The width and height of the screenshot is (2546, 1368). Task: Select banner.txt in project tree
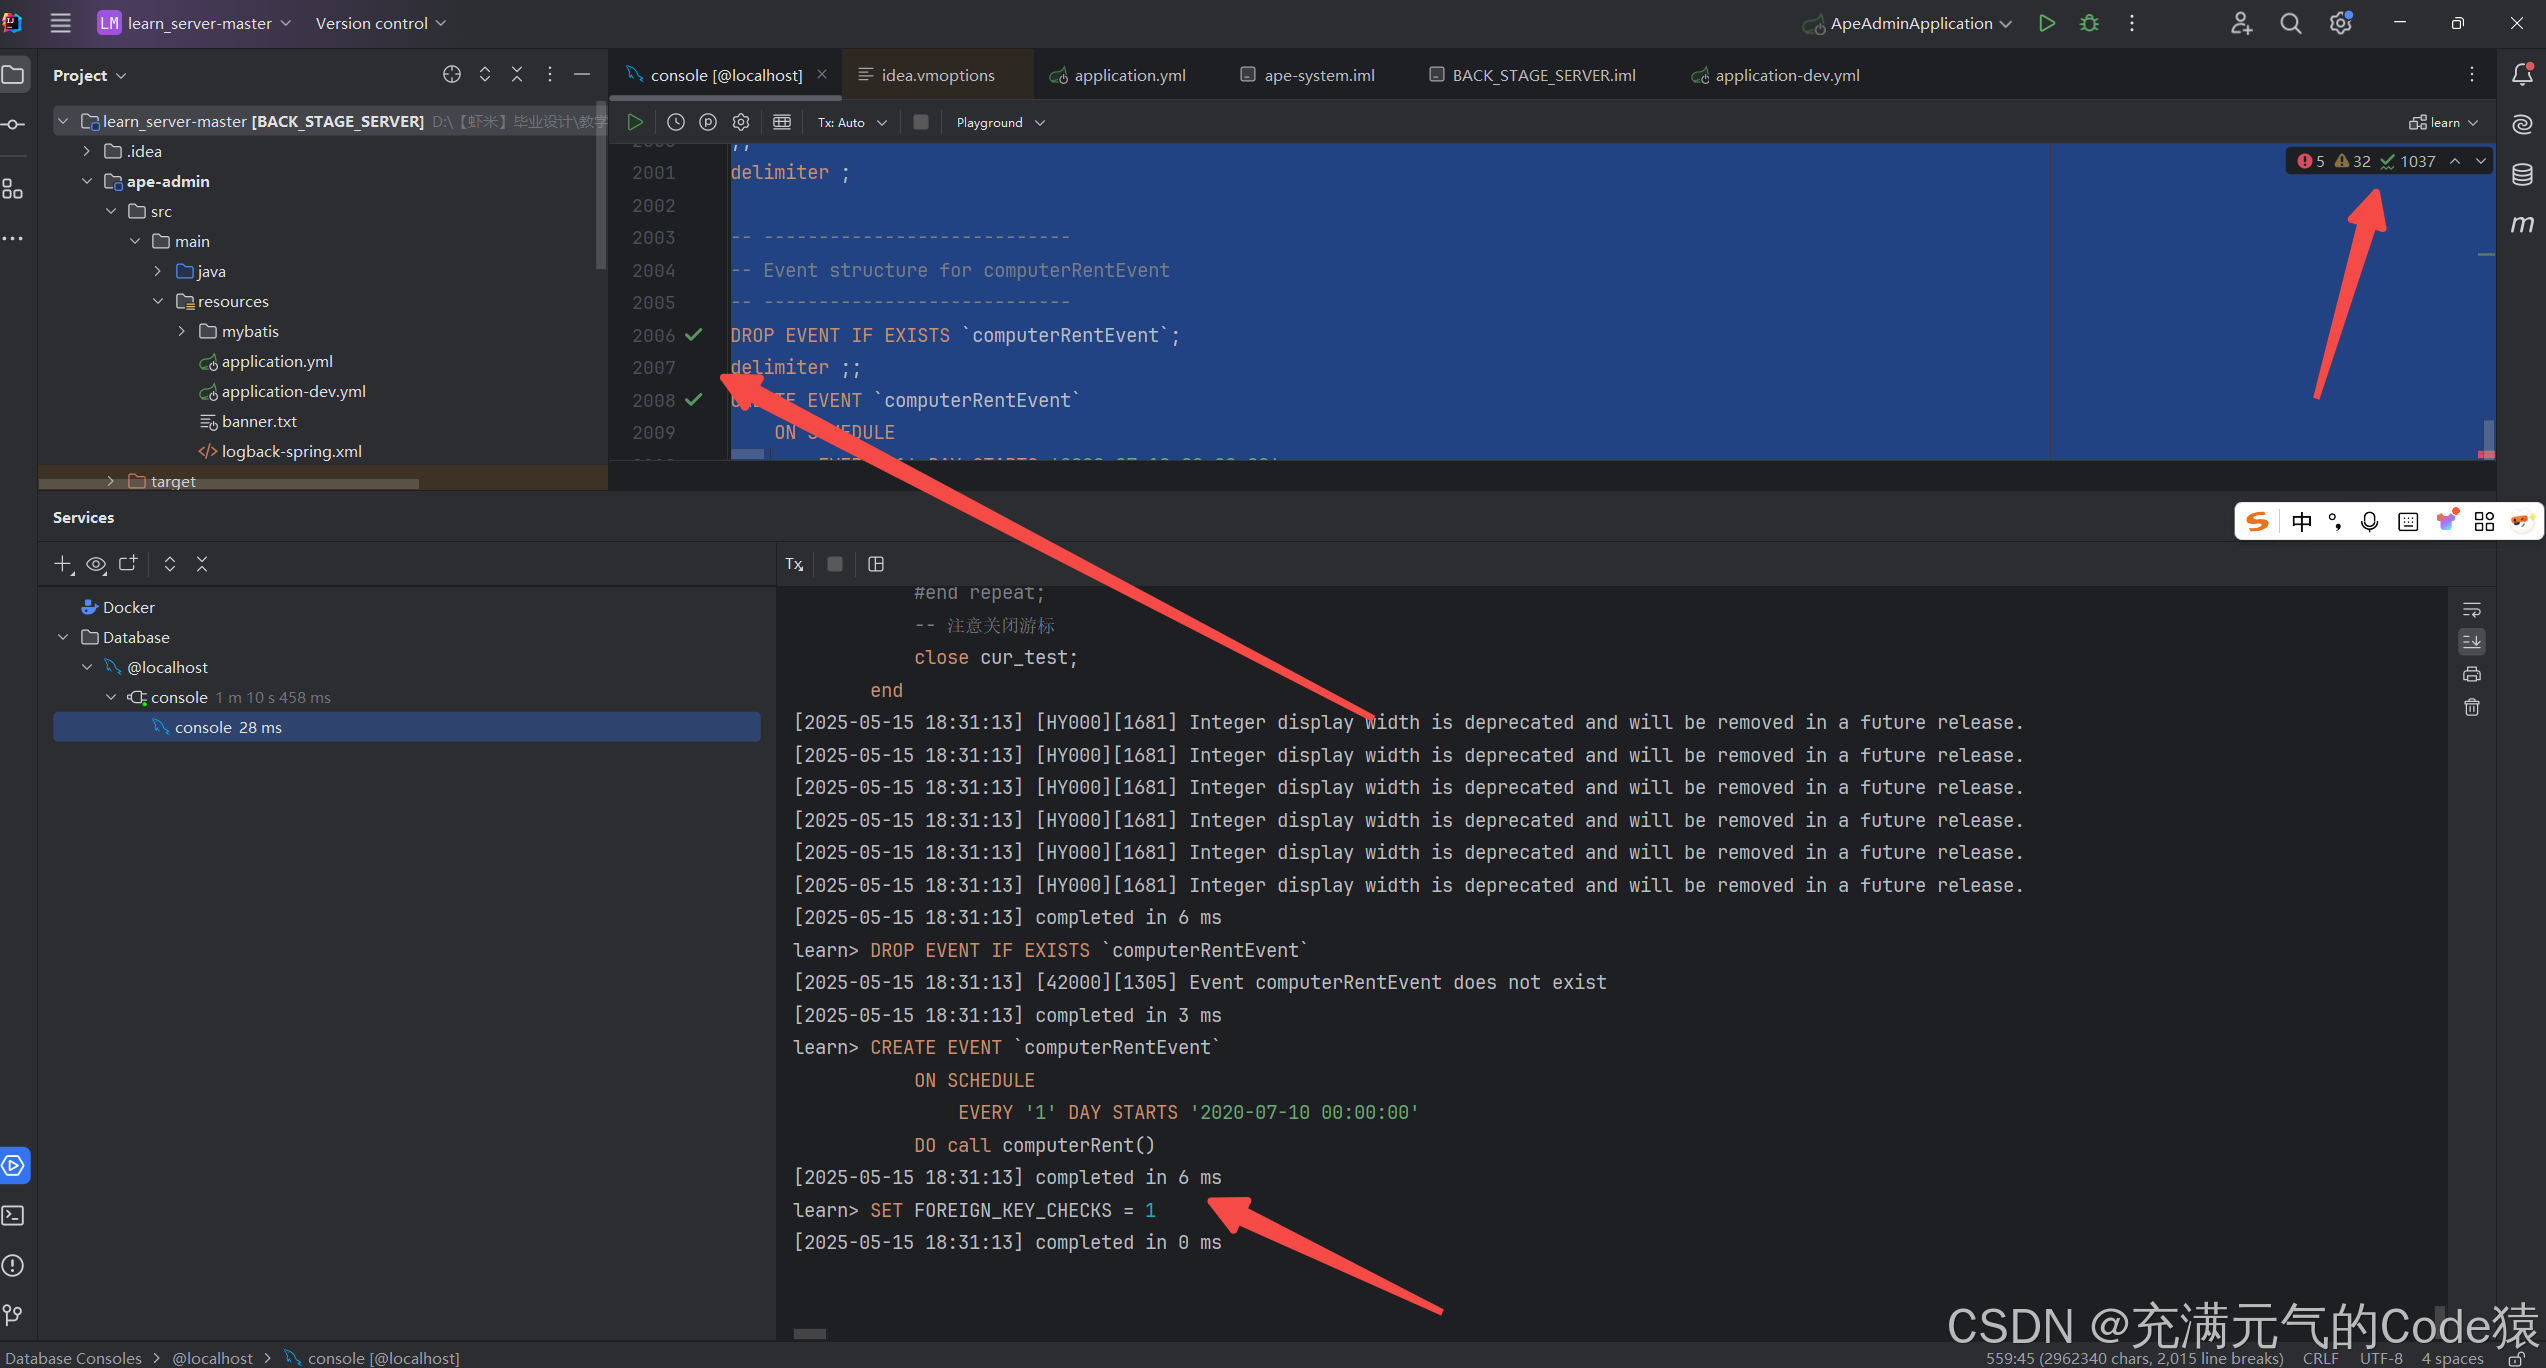(x=259, y=421)
